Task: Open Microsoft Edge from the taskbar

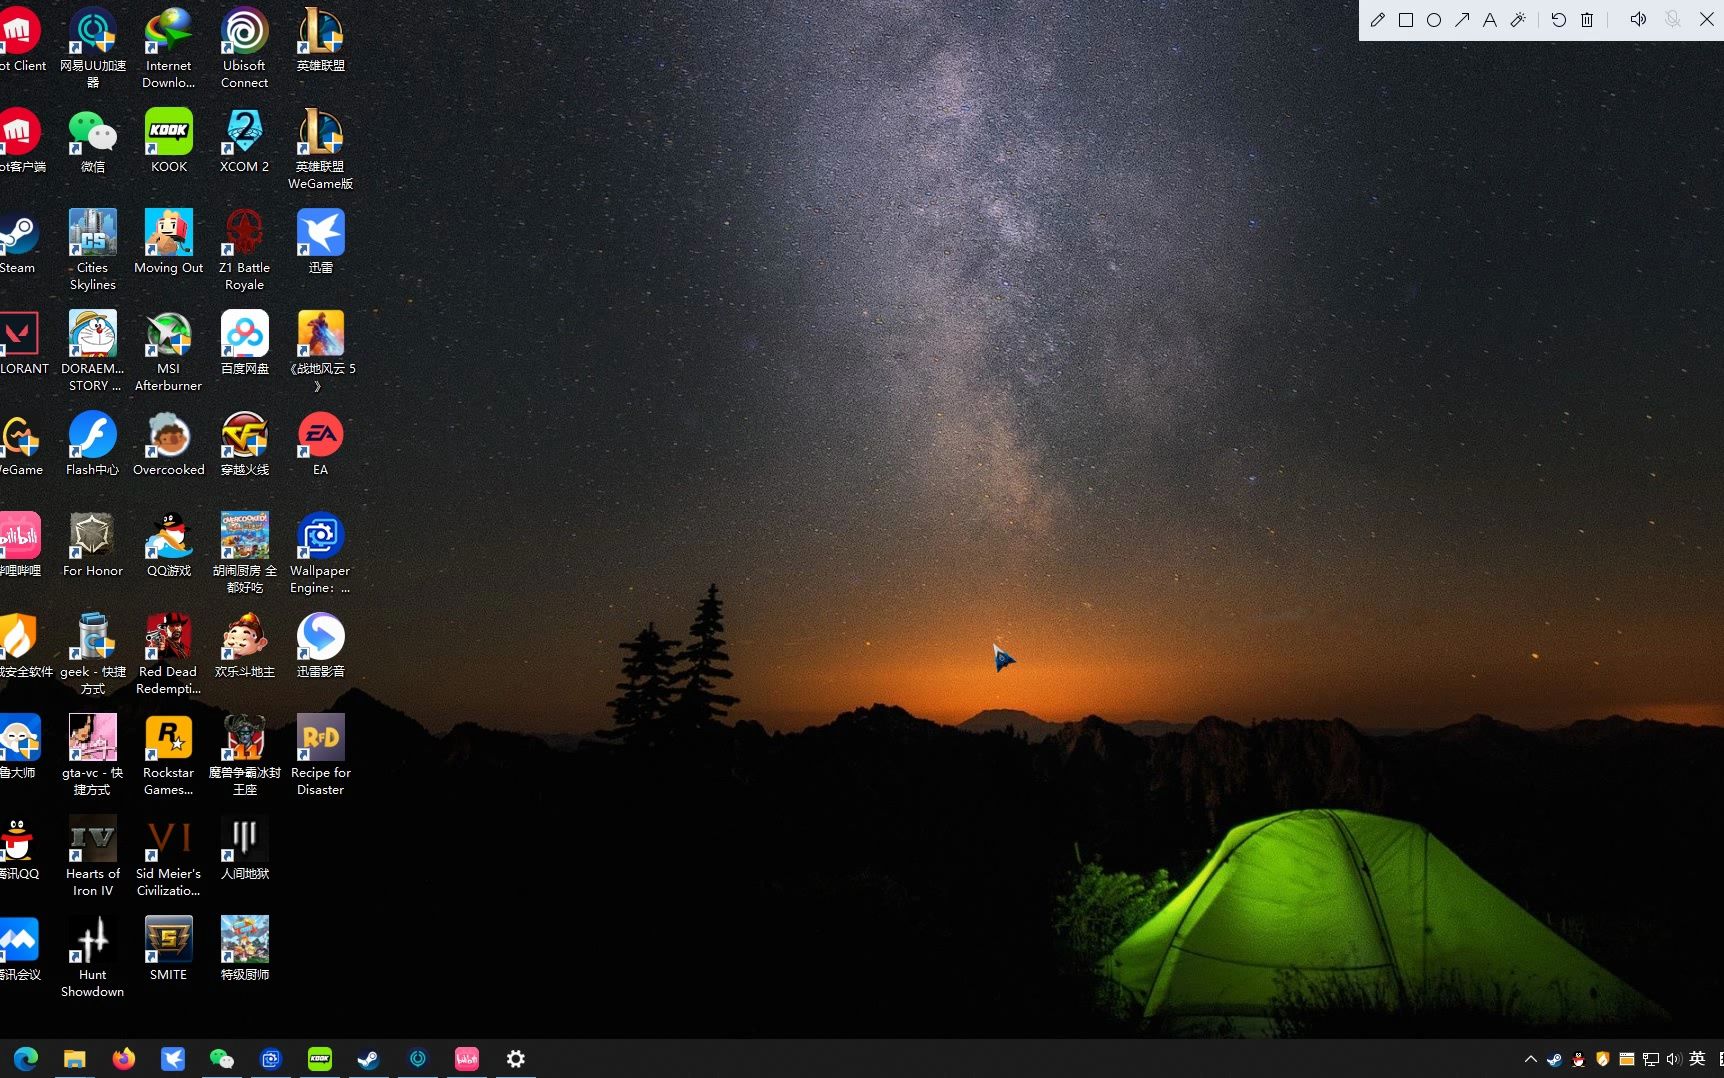Action: coord(26,1058)
